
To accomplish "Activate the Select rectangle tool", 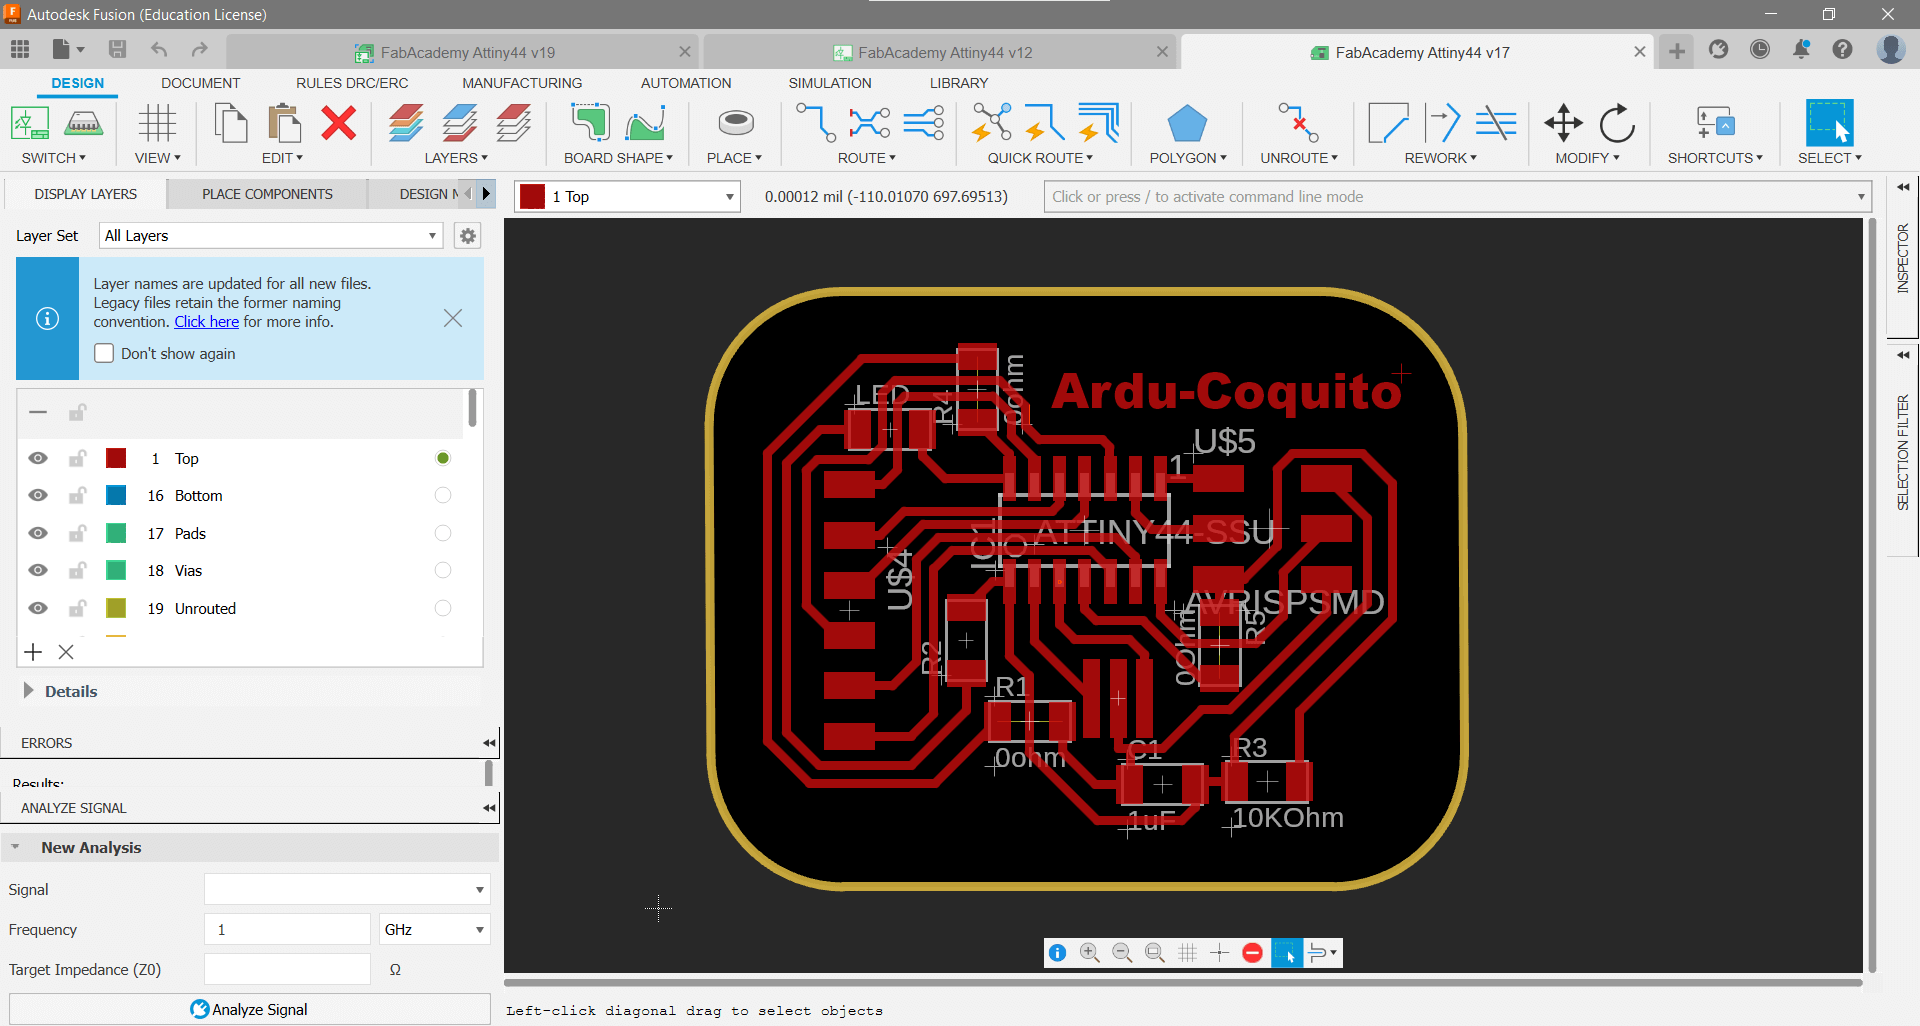I will click(x=1829, y=124).
